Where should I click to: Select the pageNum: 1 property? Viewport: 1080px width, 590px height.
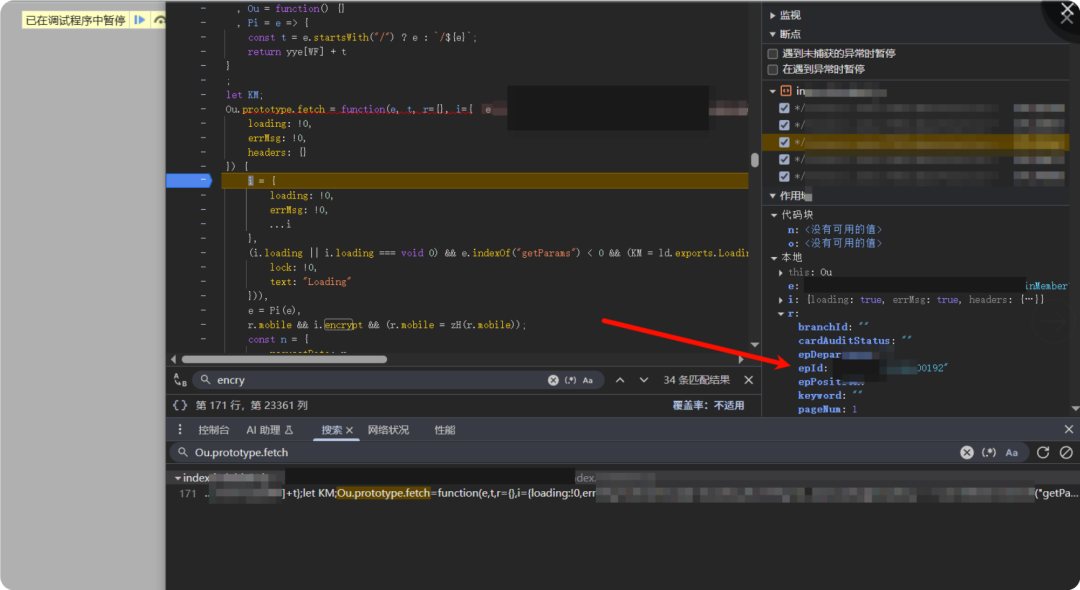[x=827, y=410]
